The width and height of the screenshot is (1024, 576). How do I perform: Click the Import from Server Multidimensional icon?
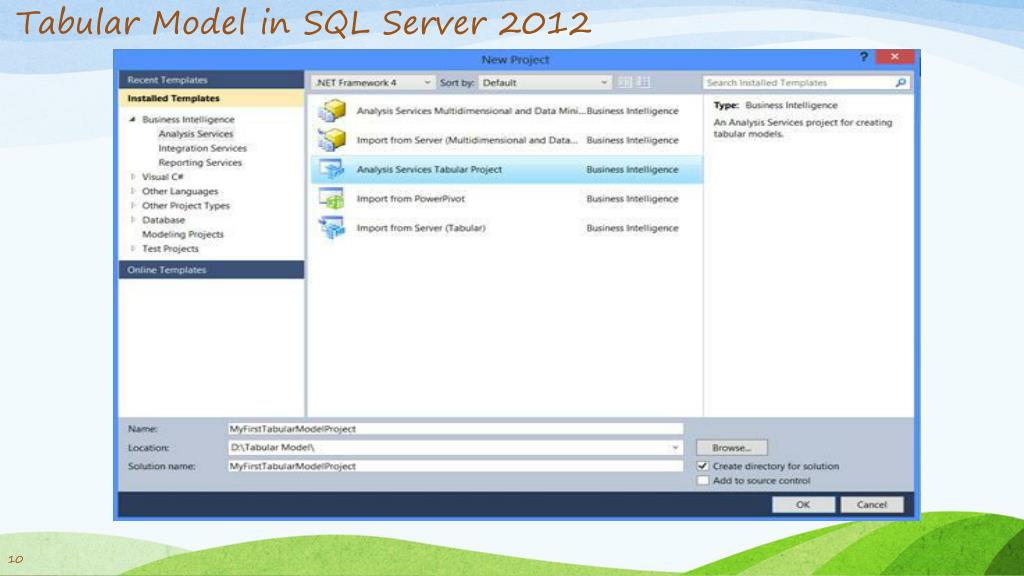click(332, 139)
